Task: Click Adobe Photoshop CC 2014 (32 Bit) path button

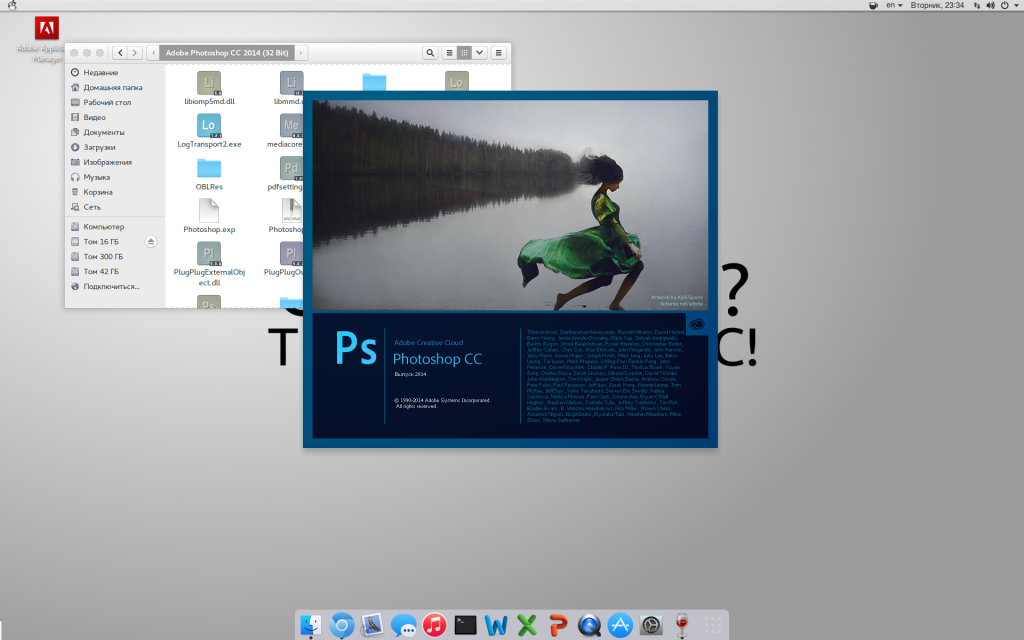Action: point(227,53)
